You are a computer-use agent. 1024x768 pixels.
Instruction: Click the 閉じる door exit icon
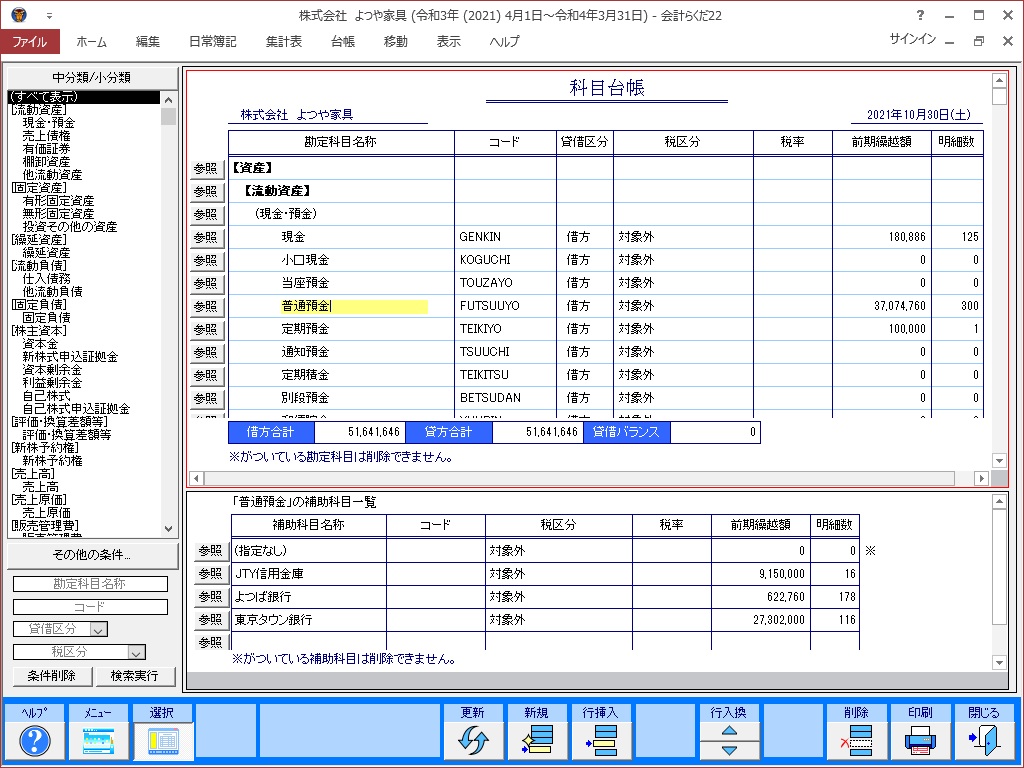[x=984, y=741]
